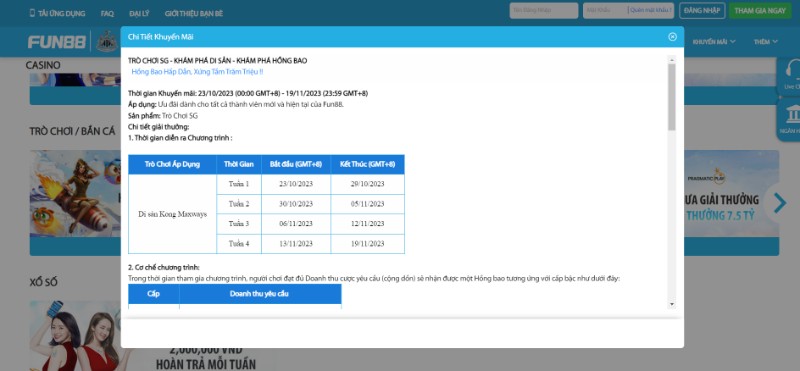Click scrollbar down arrow in popup

(671, 304)
